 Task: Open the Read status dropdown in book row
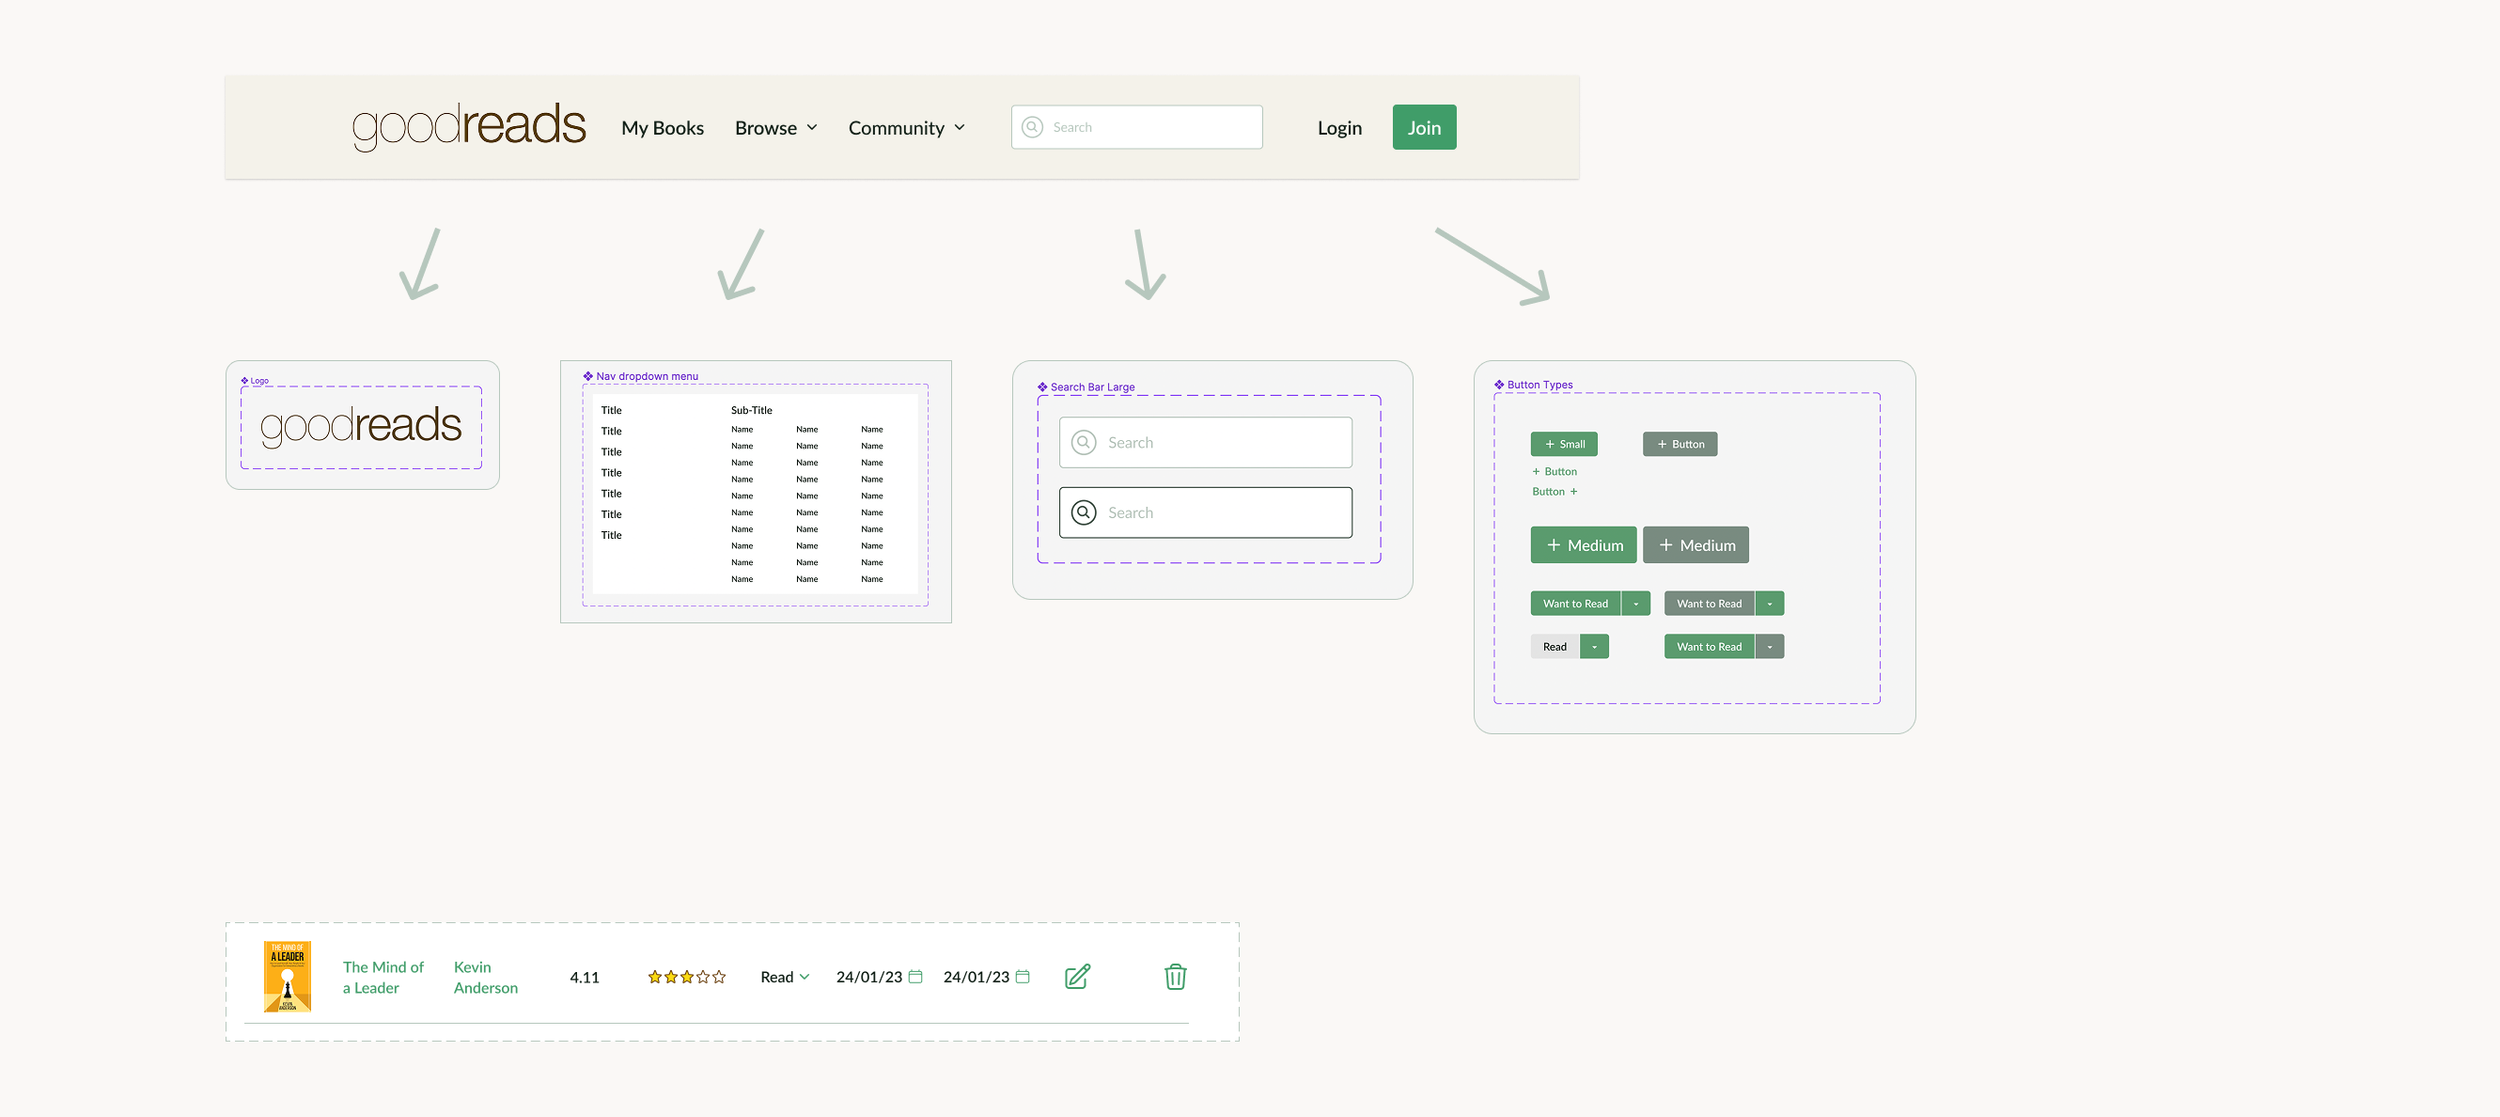[785, 977]
